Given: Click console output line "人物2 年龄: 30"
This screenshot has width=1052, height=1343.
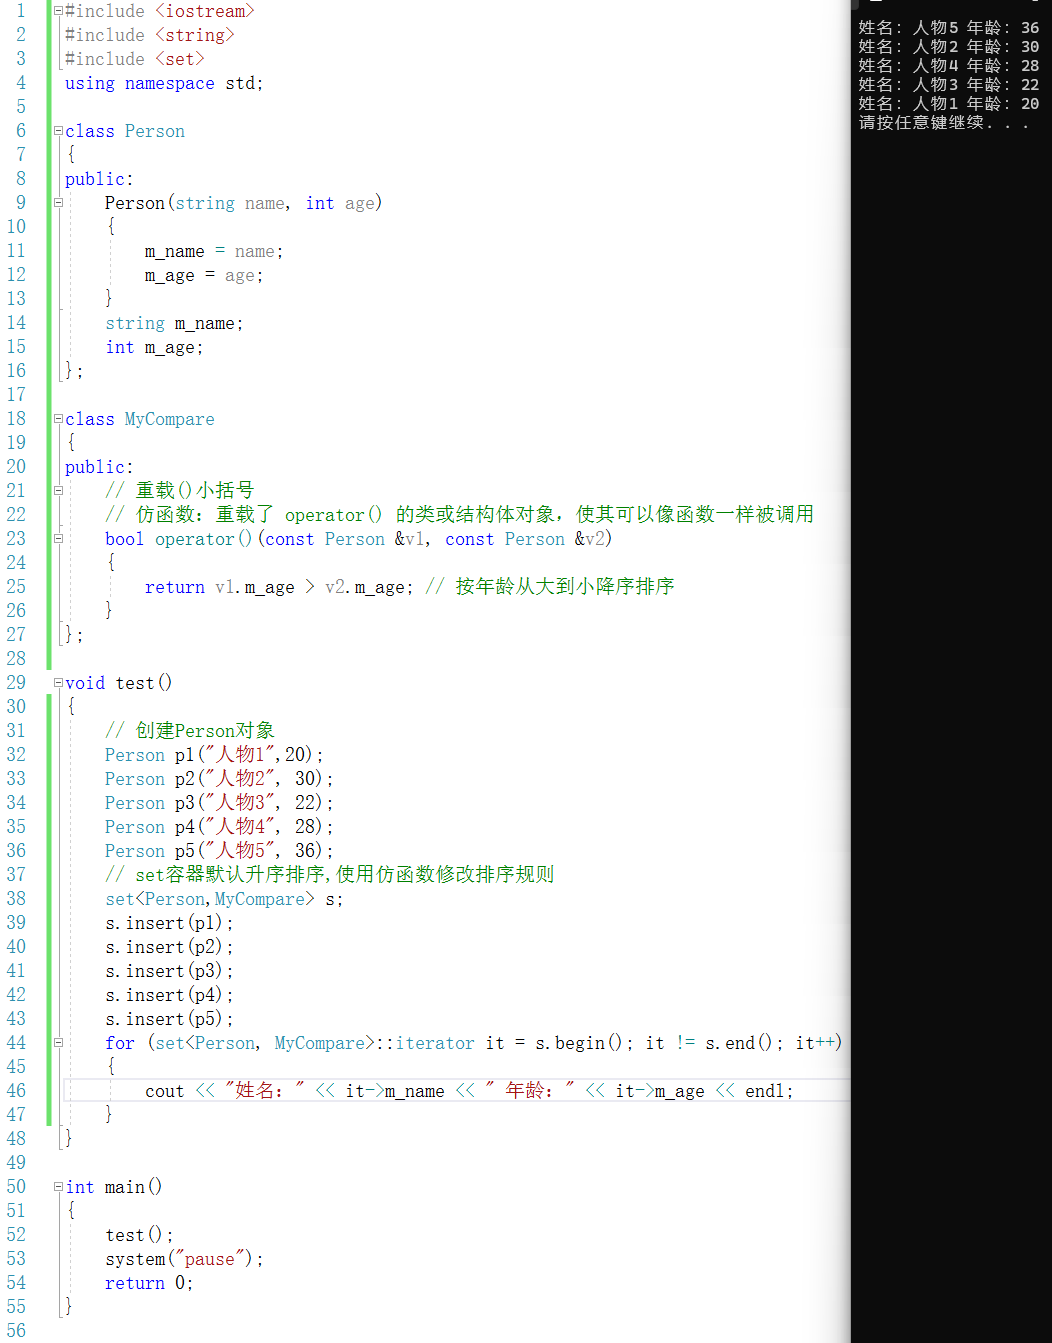Looking at the screenshot, I should 949,47.
